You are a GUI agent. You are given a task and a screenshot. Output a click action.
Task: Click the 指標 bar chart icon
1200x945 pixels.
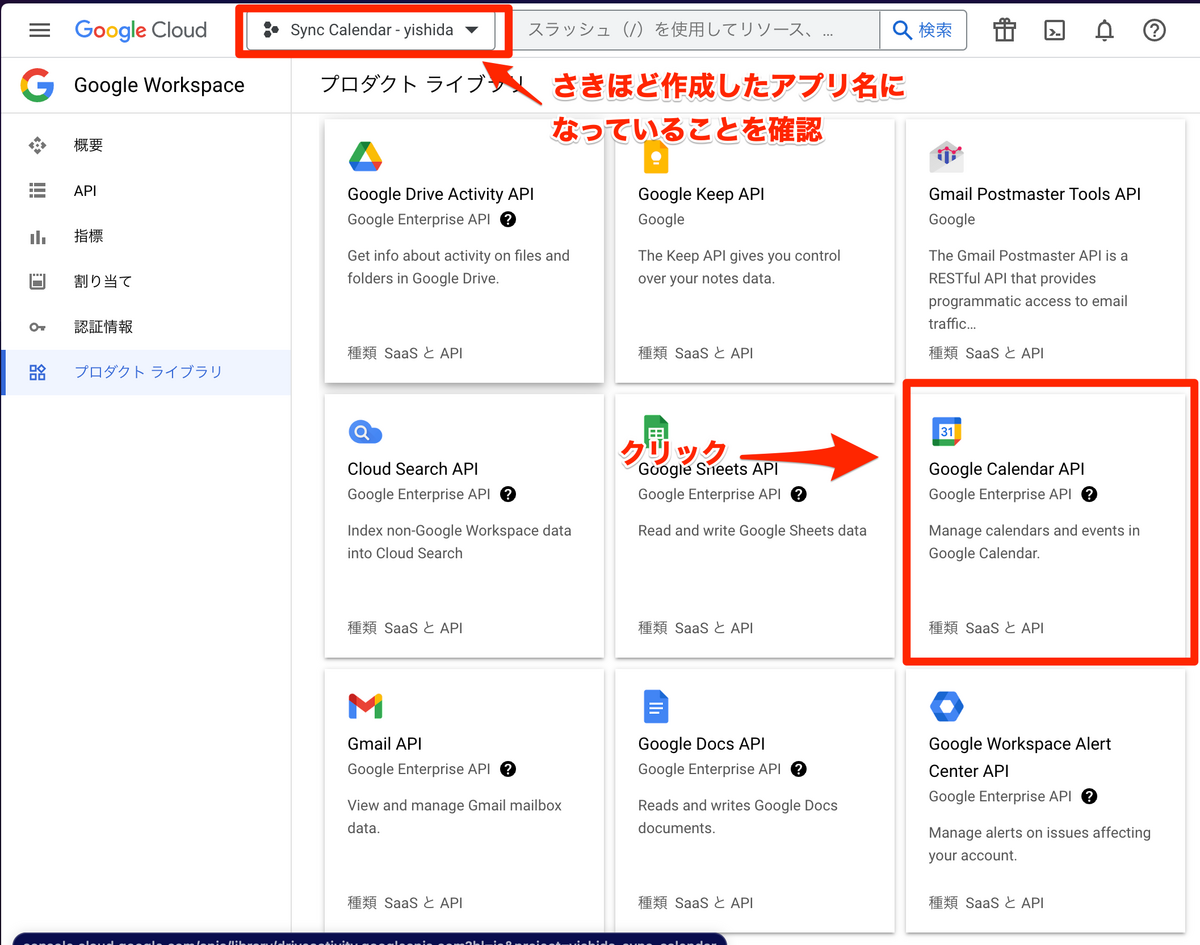pos(38,236)
